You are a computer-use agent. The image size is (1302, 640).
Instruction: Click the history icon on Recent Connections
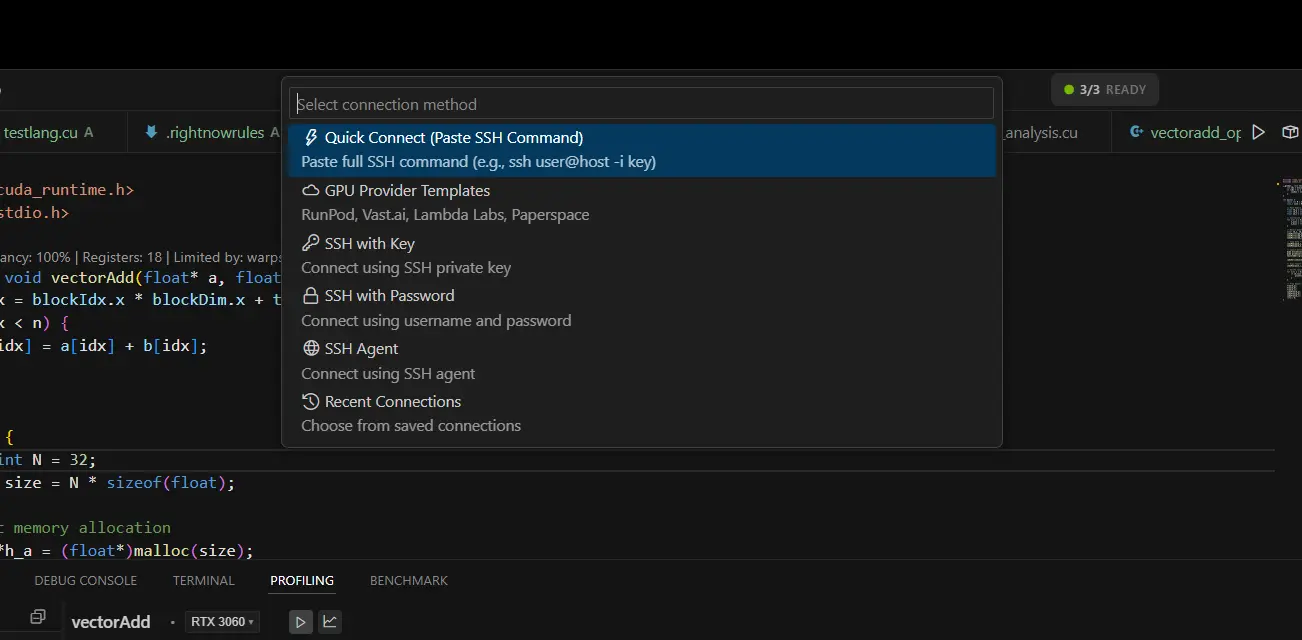tap(311, 401)
